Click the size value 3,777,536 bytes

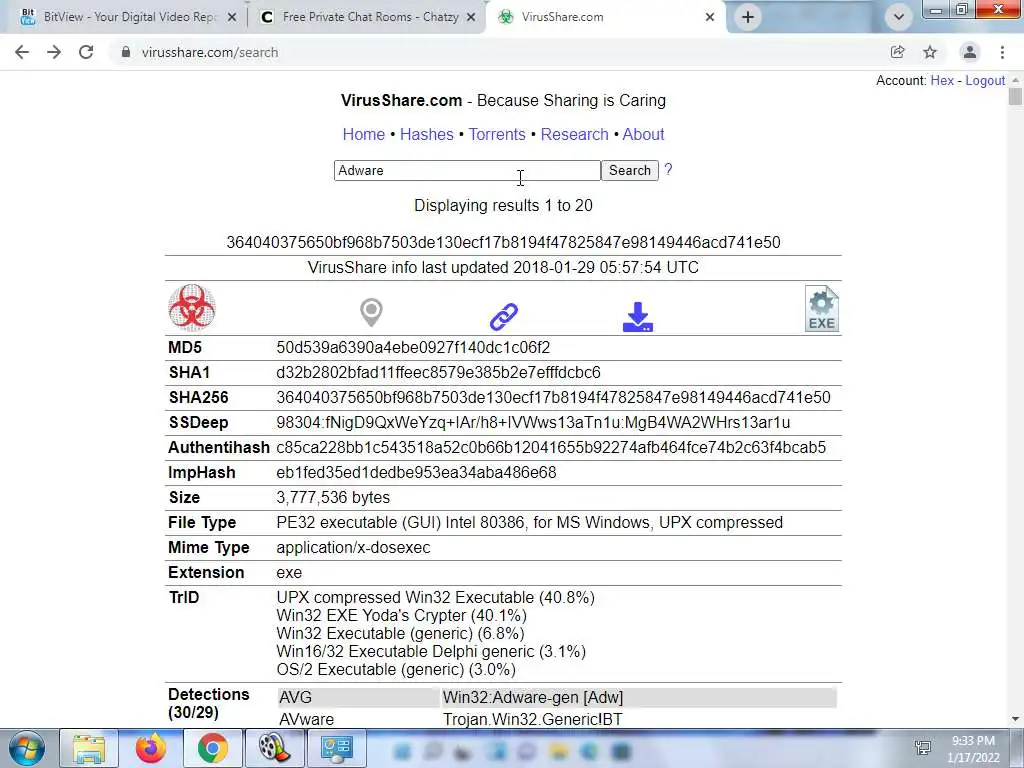[333, 498]
